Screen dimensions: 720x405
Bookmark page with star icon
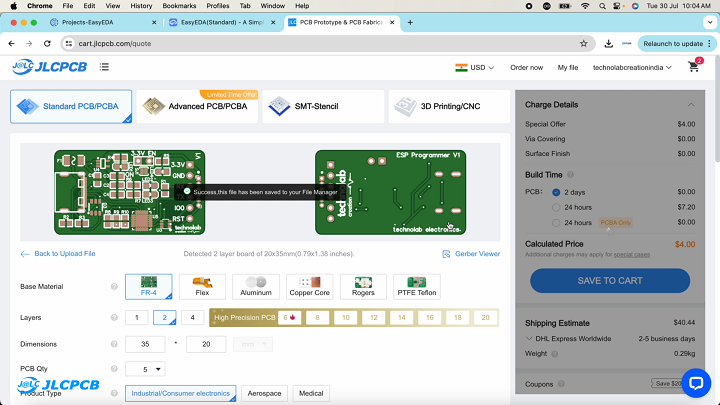(x=584, y=44)
